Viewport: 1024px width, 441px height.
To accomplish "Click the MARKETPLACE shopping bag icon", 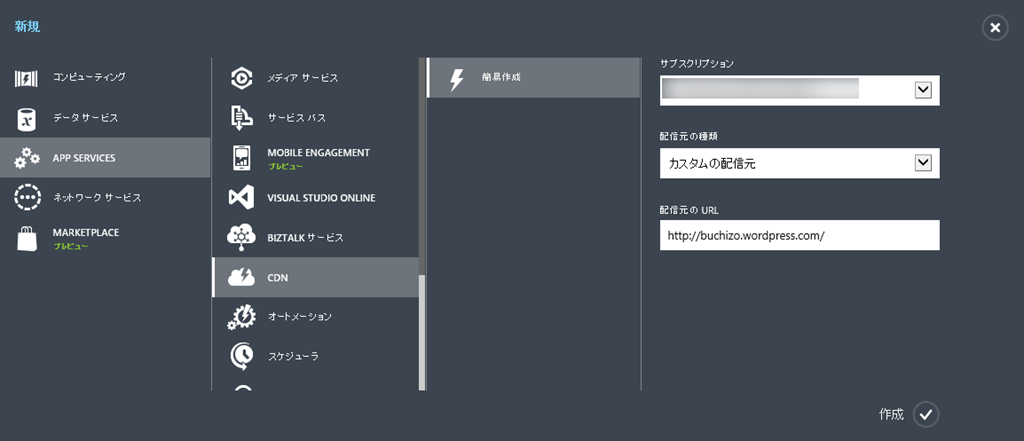I will 27,238.
